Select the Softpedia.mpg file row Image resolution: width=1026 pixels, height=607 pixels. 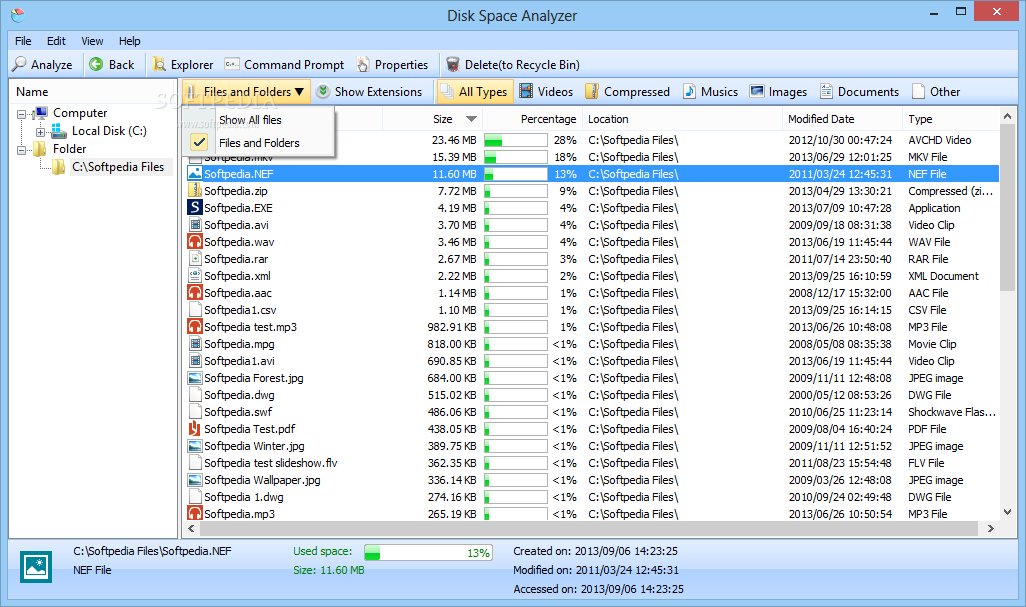(592, 344)
